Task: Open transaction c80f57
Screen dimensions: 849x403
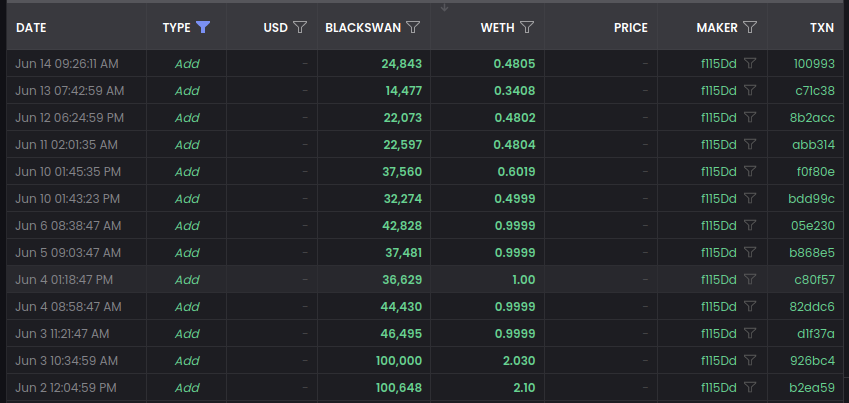Action: [x=814, y=280]
